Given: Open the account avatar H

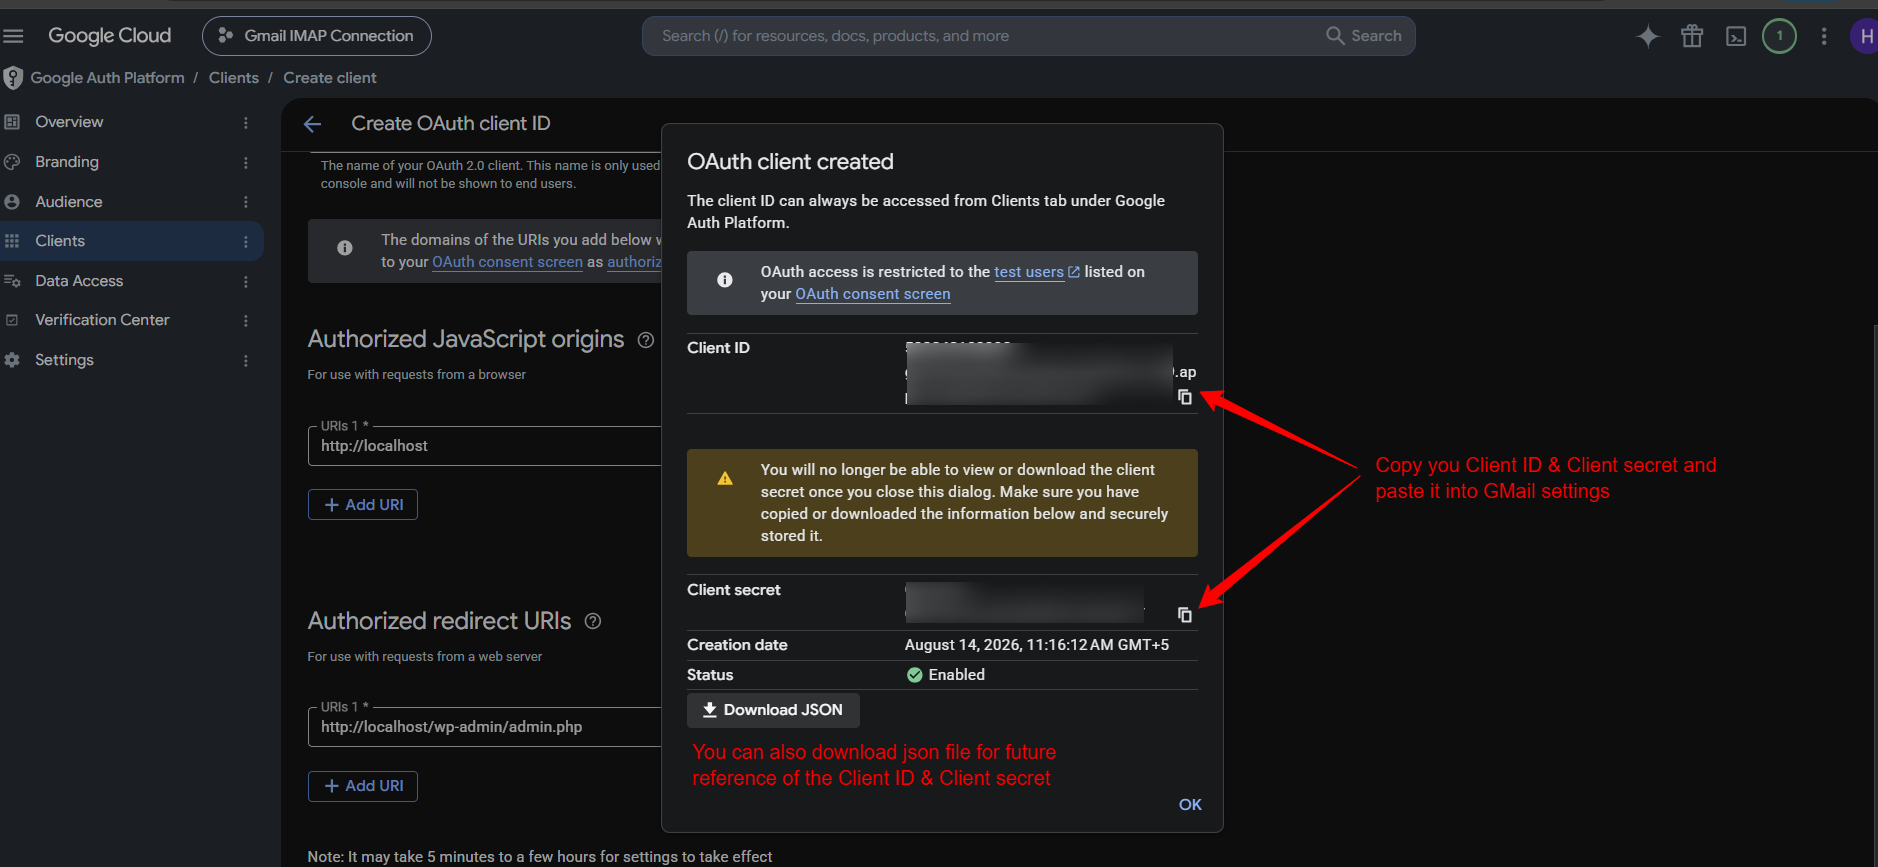Looking at the screenshot, I should coord(1864,36).
